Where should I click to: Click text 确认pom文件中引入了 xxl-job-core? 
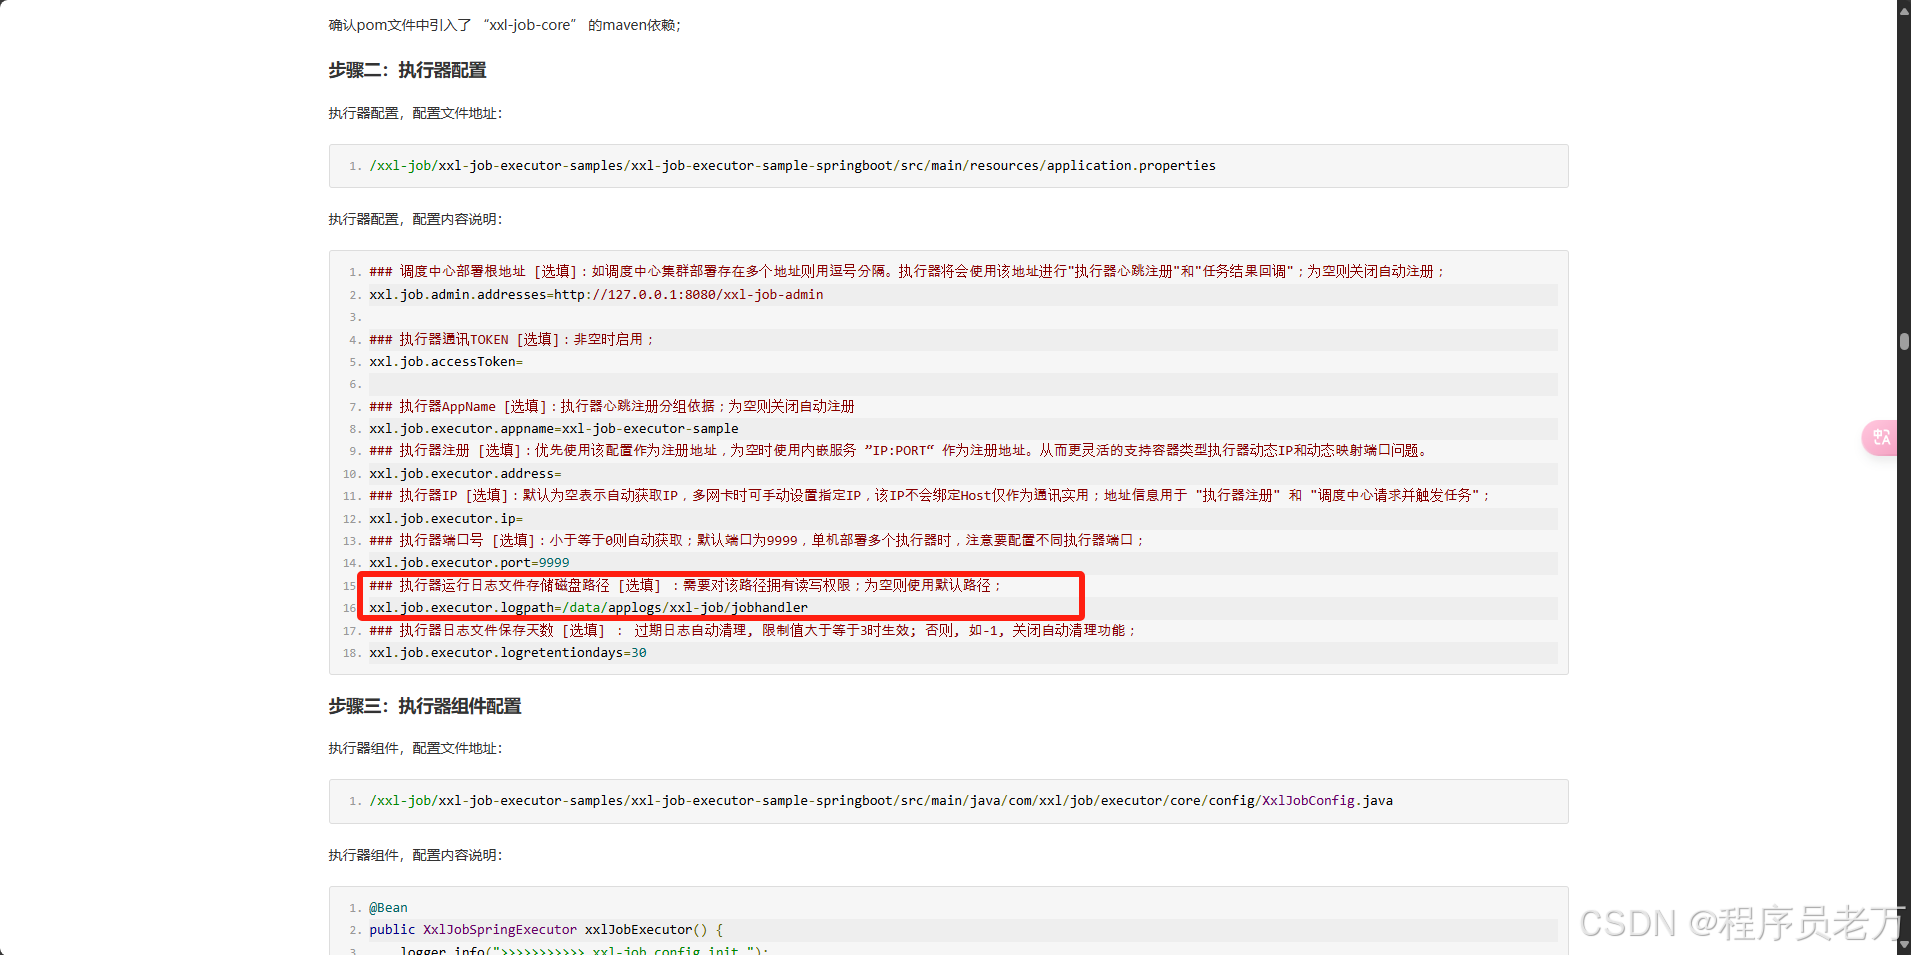coord(504,25)
